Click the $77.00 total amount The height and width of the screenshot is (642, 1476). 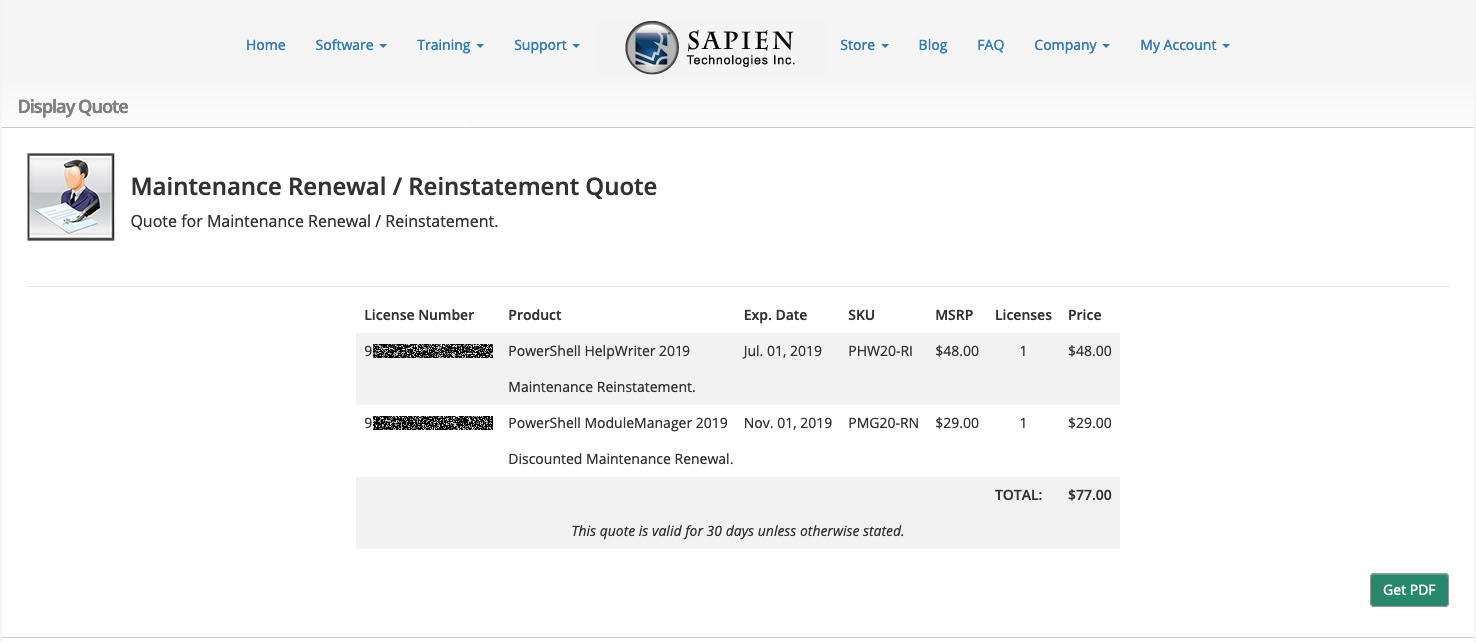coord(1089,495)
